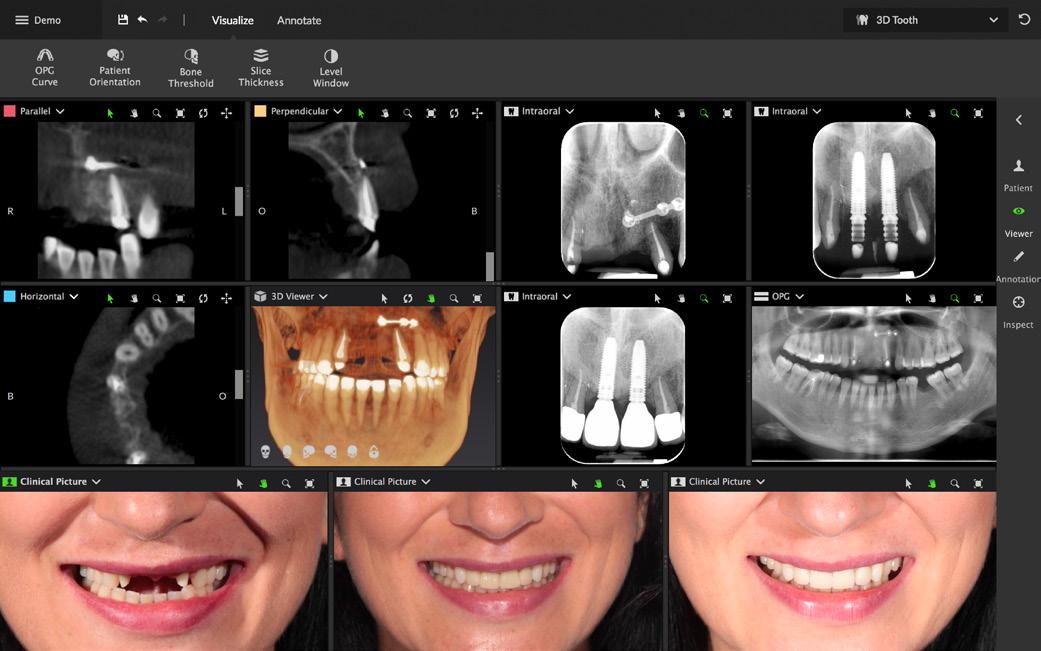The height and width of the screenshot is (651, 1041).
Task: Collapse the right sidebar with the chevron
Action: (x=1018, y=120)
